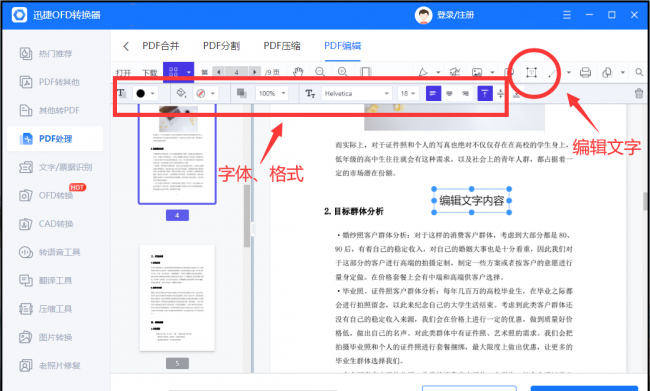The image size is (650, 391).
Task: Expand the copy pages dropdown arrow
Action: click(x=623, y=73)
